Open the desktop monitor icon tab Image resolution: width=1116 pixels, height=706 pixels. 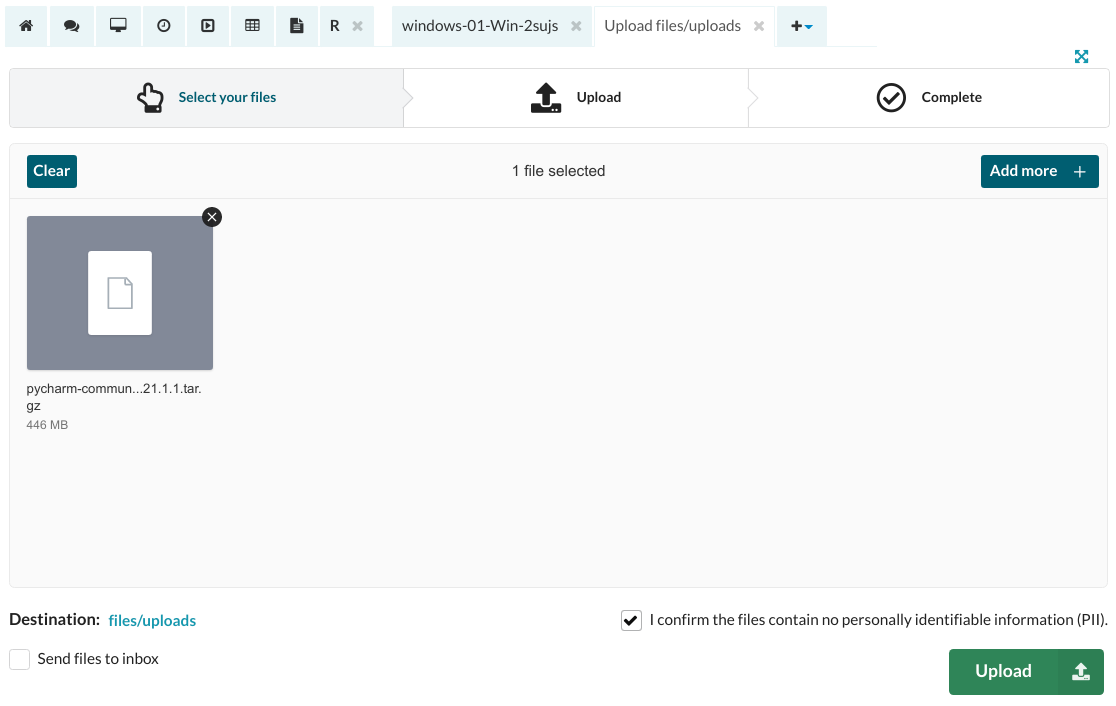118,26
